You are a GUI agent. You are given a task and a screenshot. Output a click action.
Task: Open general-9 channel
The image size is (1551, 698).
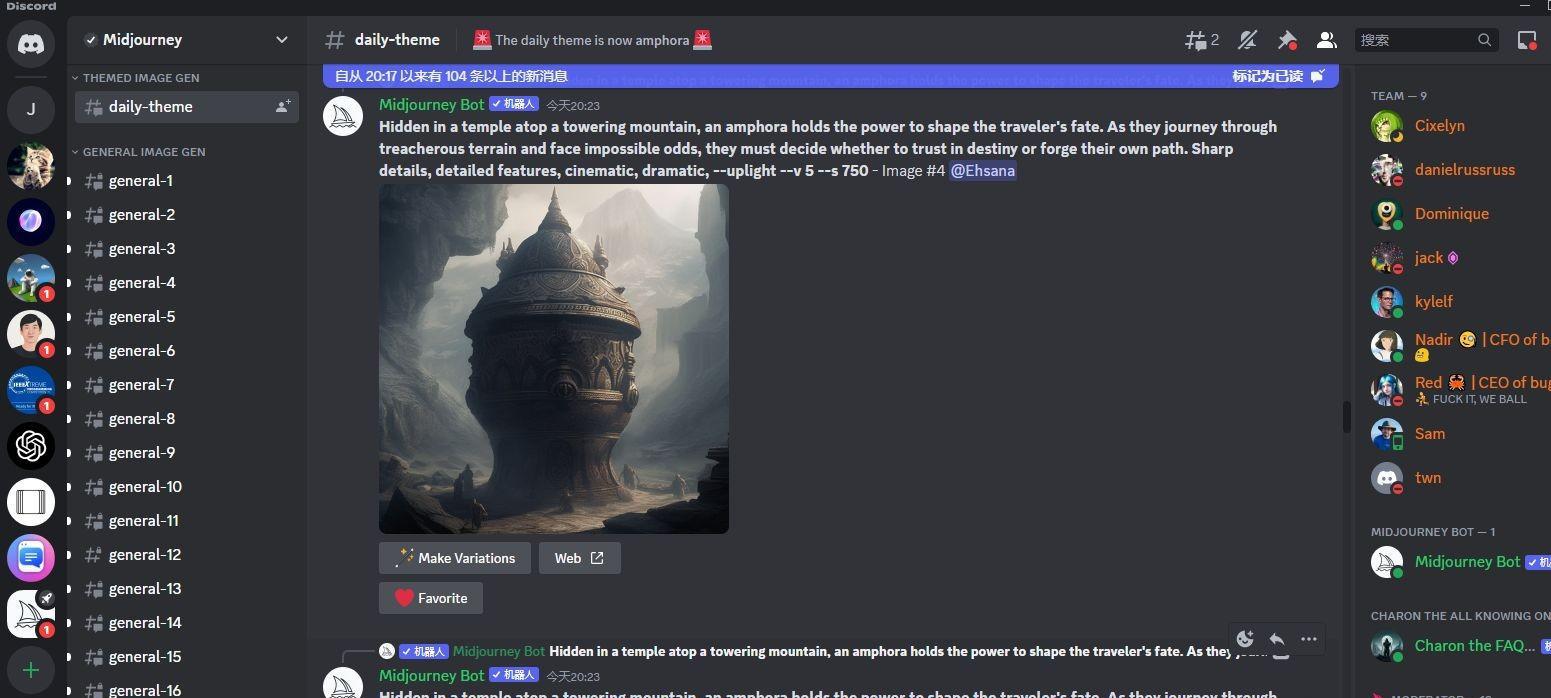(187, 453)
